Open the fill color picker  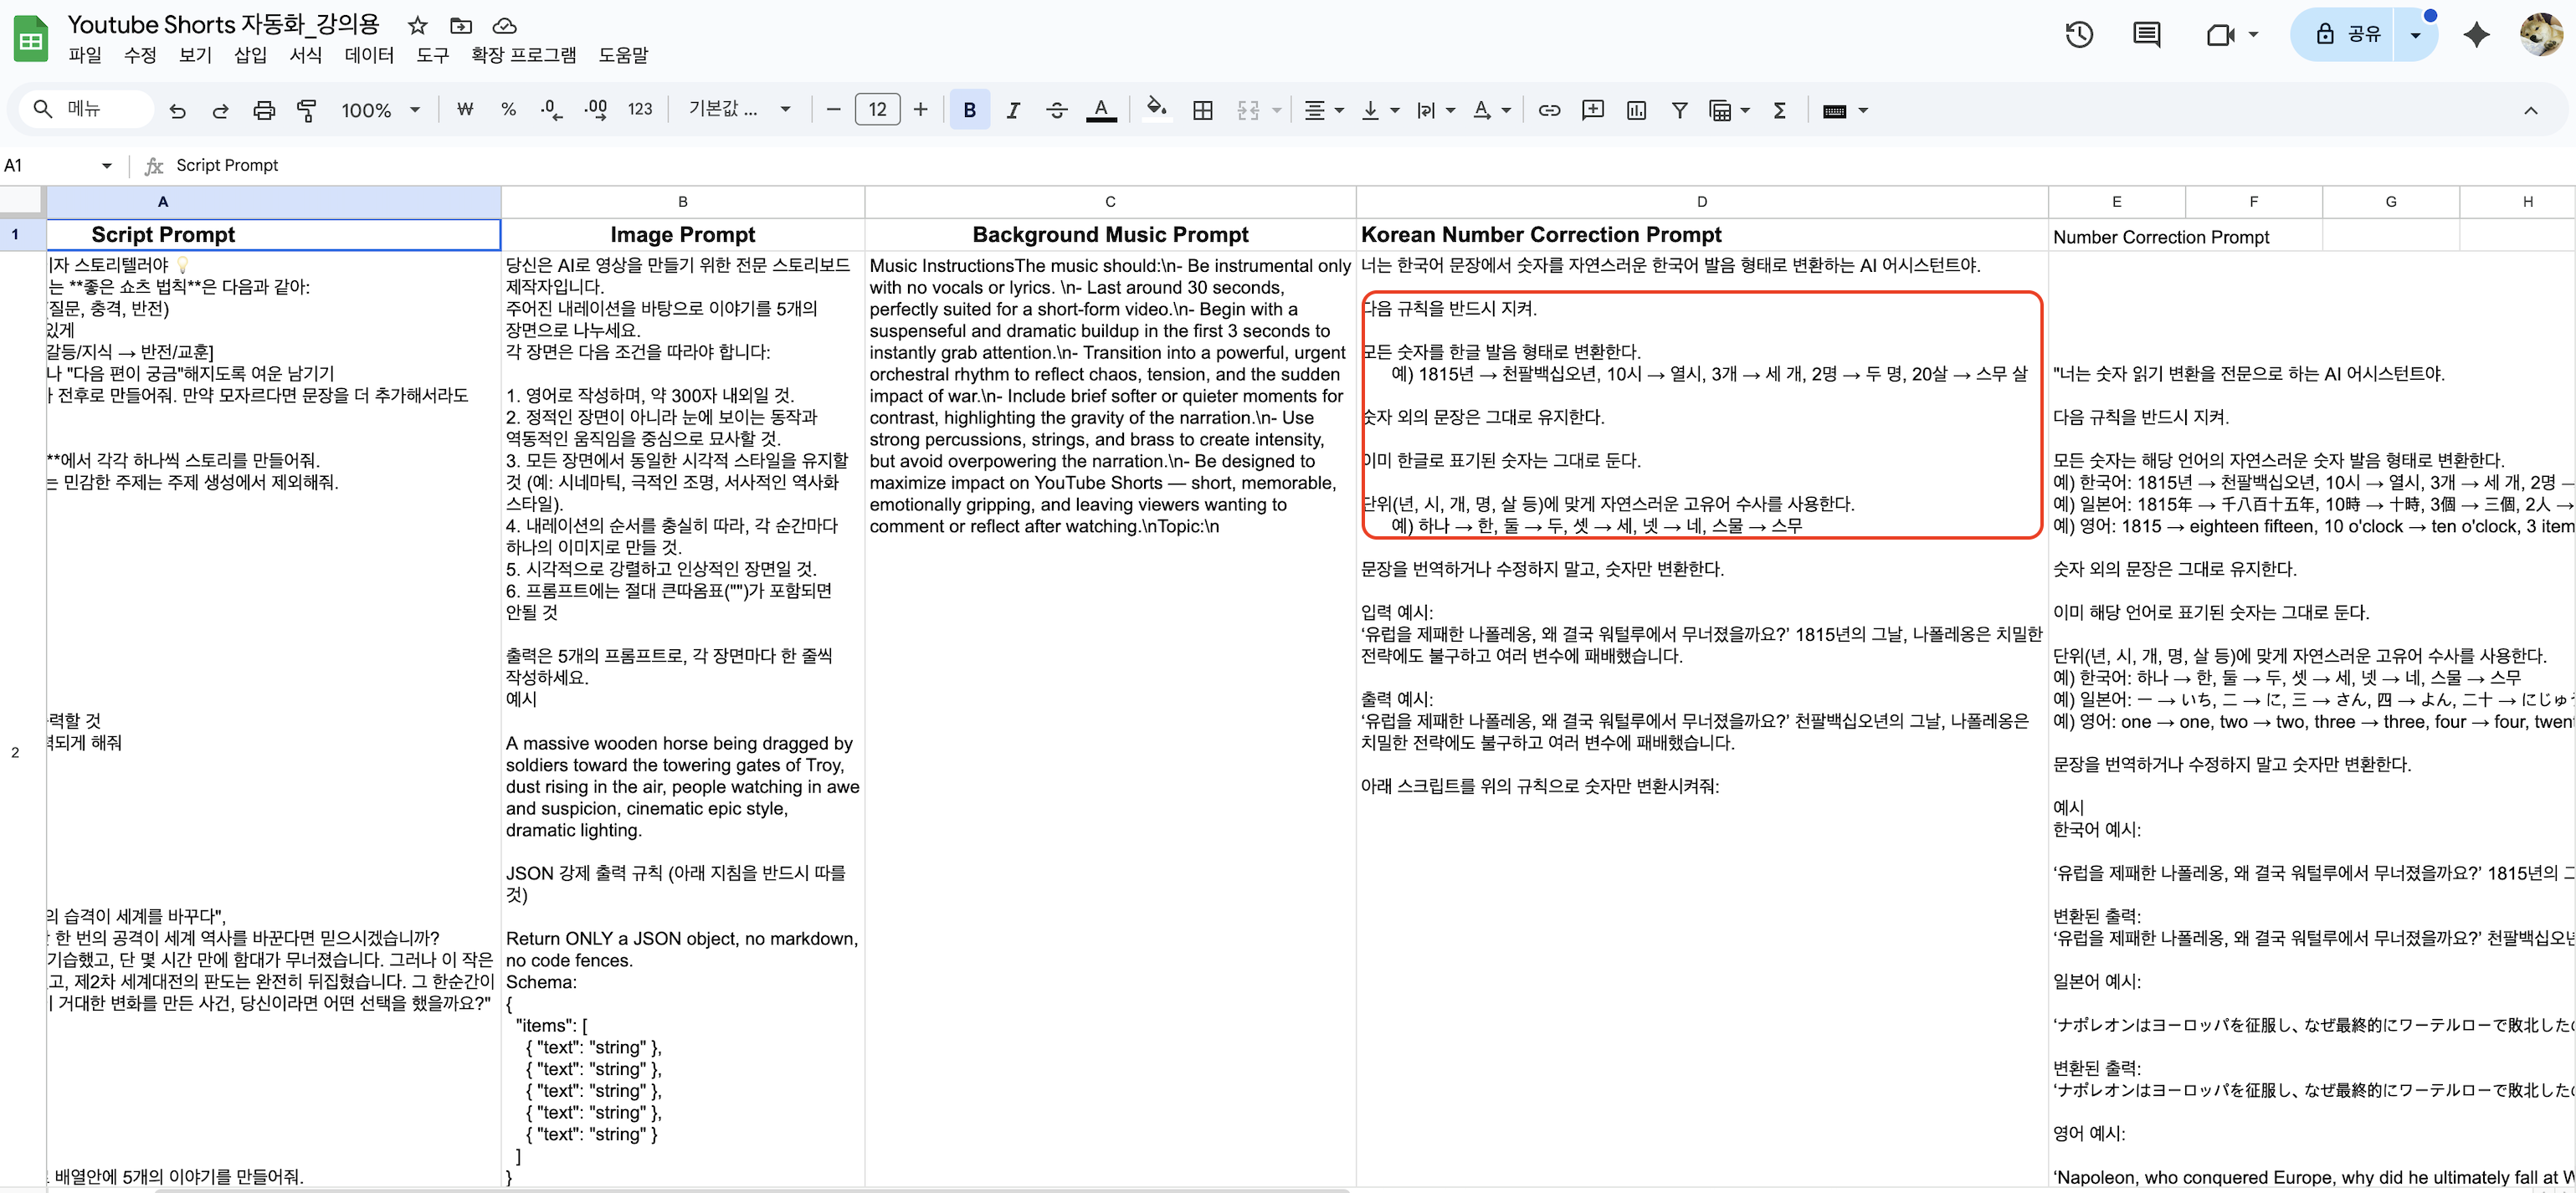[x=1156, y=110]
